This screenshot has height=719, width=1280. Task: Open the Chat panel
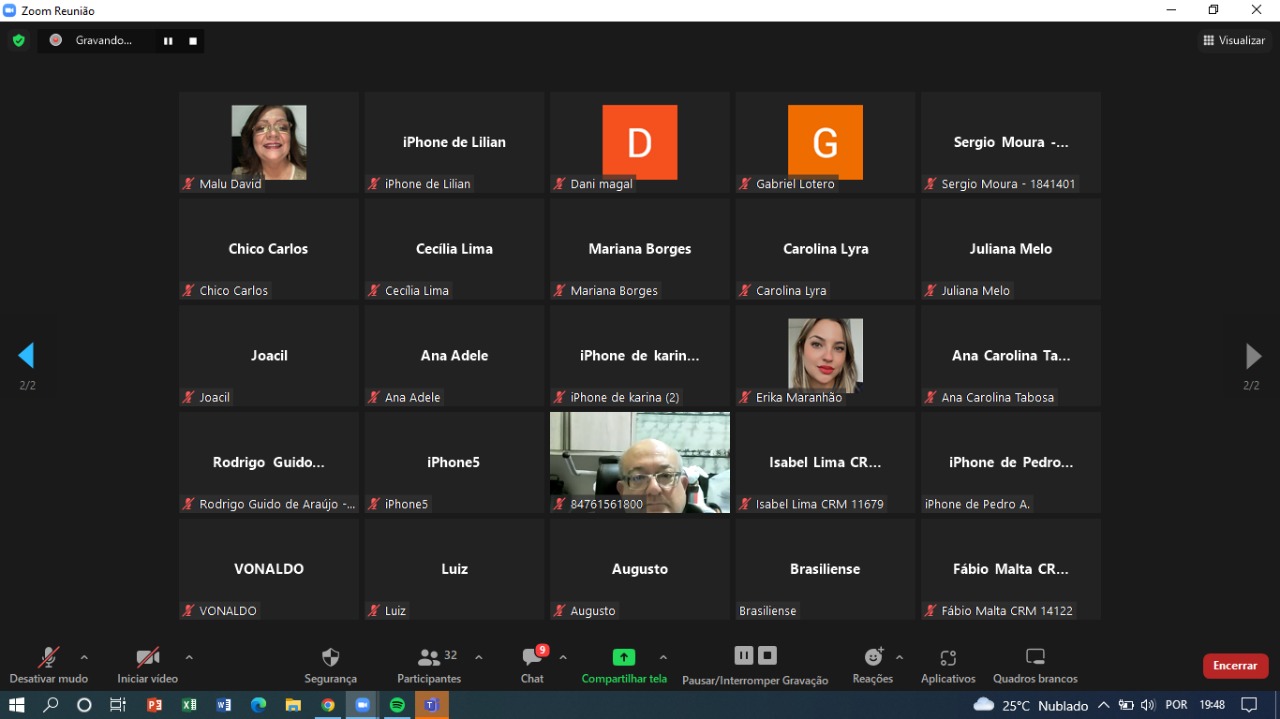tap(532, 658)
